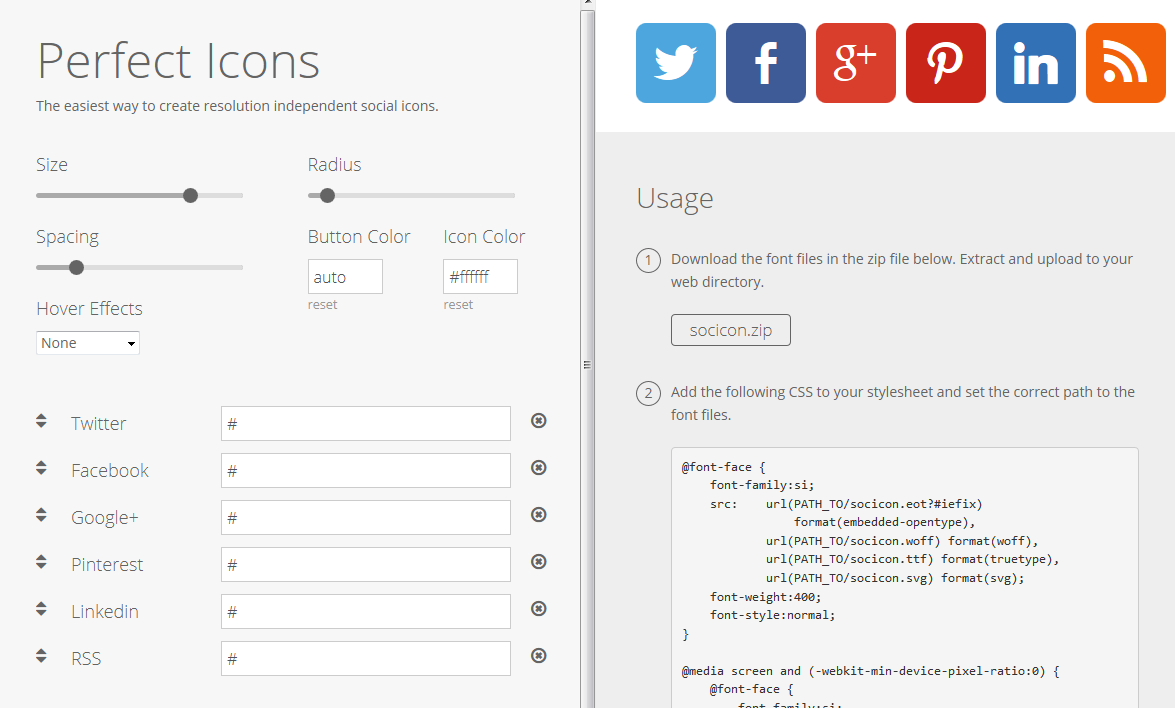The width and height of the screenshot is (1175, 708).
Task: Click the Google+ icon preview
Action: point(855,62)
